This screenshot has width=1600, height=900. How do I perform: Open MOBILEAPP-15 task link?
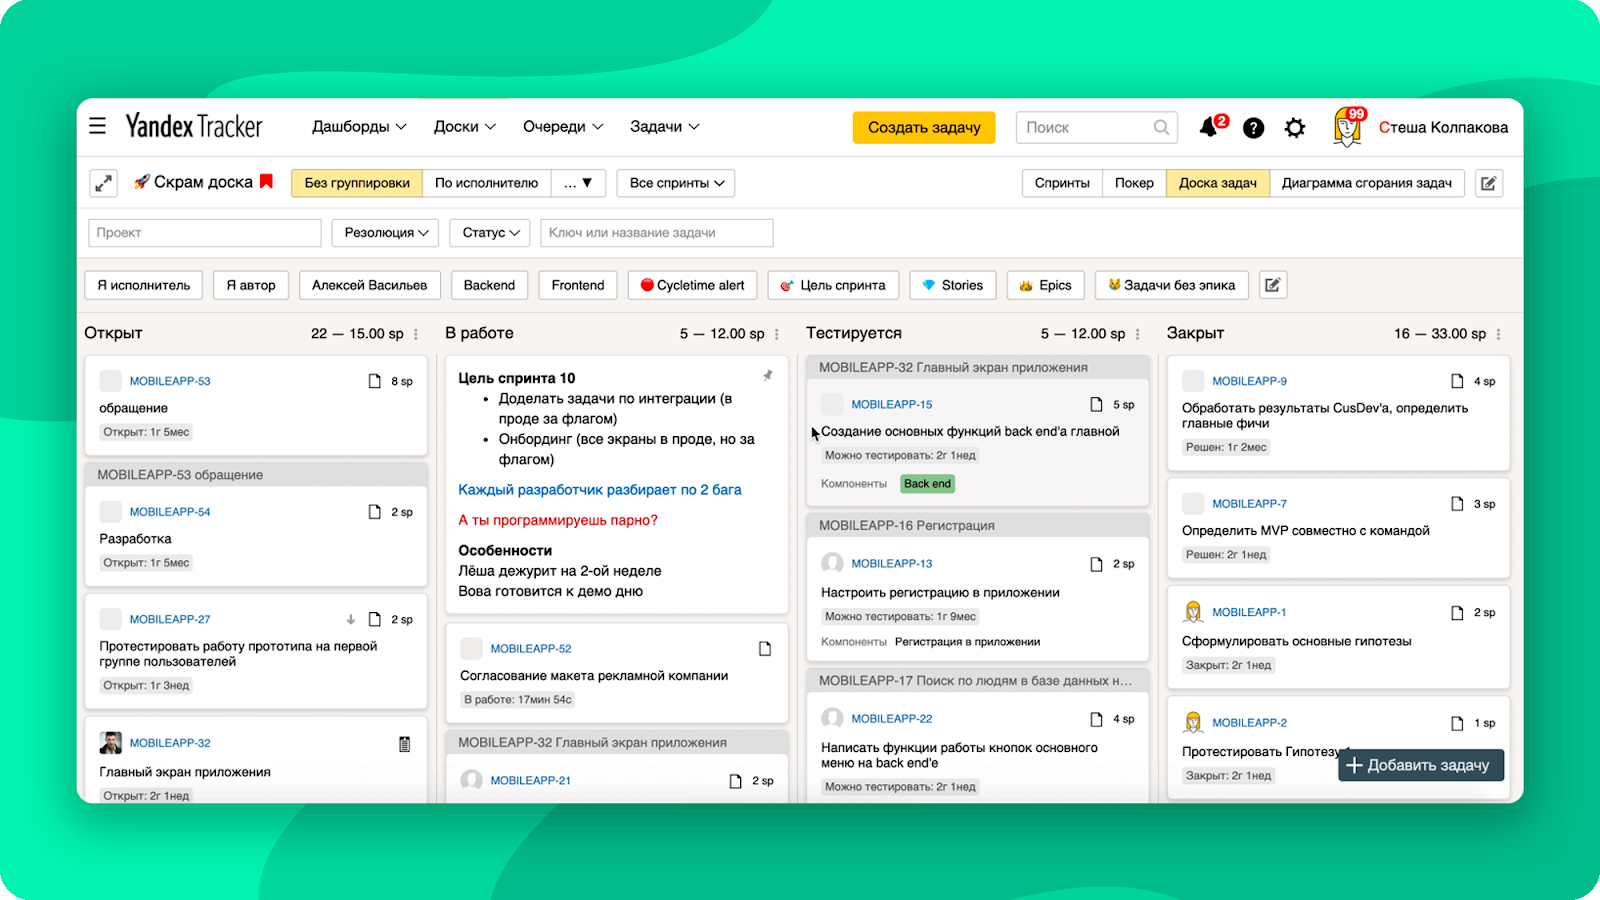point(892,405)
